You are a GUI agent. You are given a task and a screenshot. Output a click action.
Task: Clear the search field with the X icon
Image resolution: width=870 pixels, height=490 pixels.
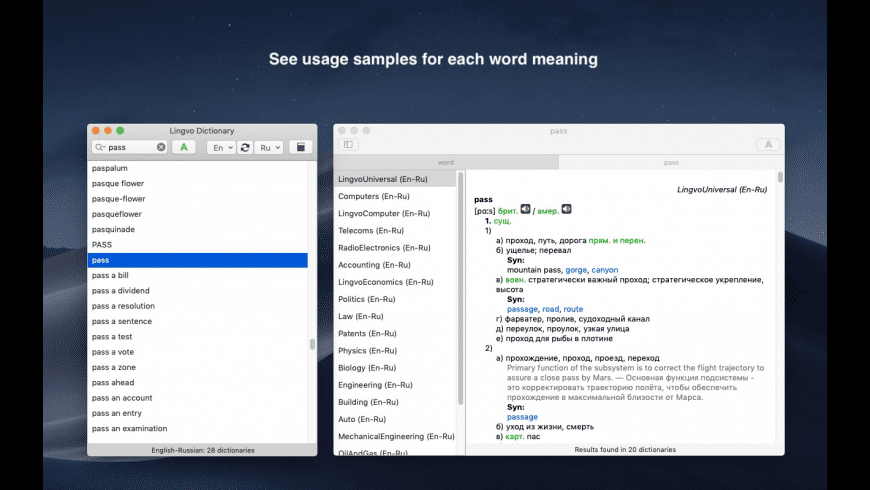(x=161, y=147)
